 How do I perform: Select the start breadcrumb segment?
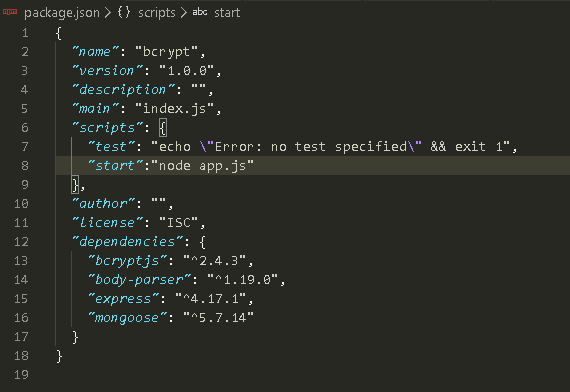pos(227,13)
